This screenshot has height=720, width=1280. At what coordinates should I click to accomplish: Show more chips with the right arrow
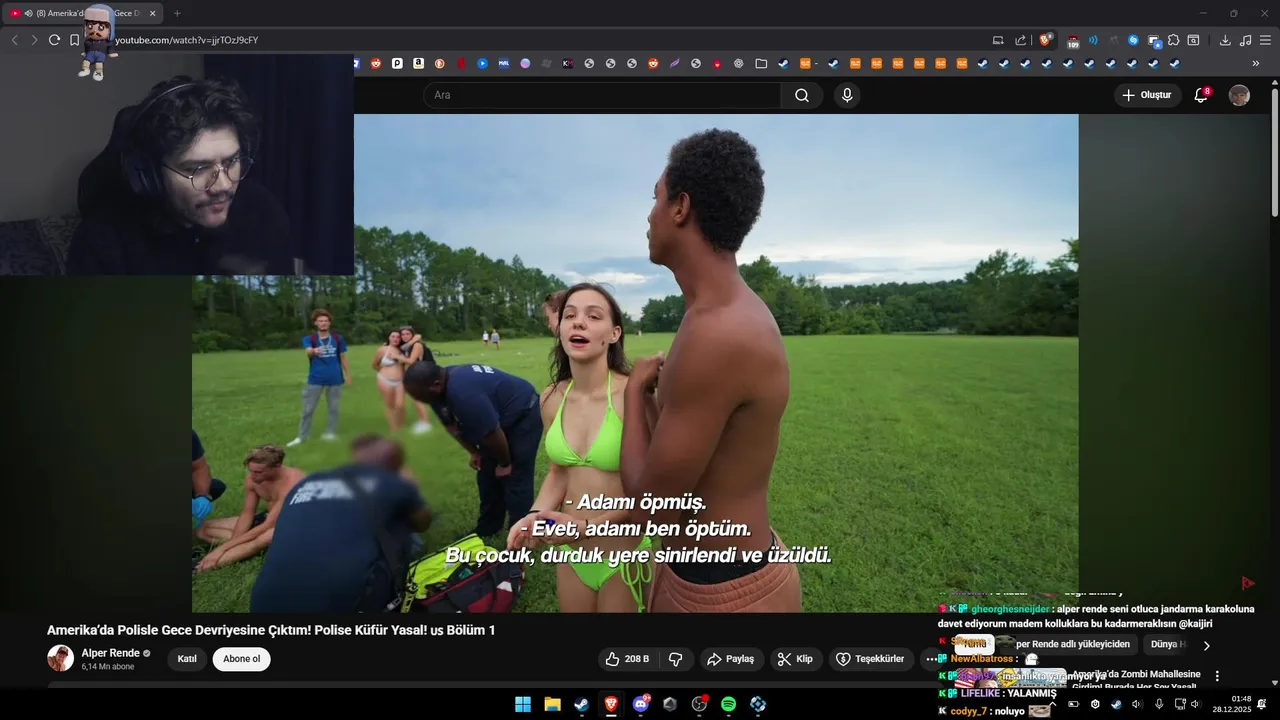pyautogui.click(x=1206, y=645)
